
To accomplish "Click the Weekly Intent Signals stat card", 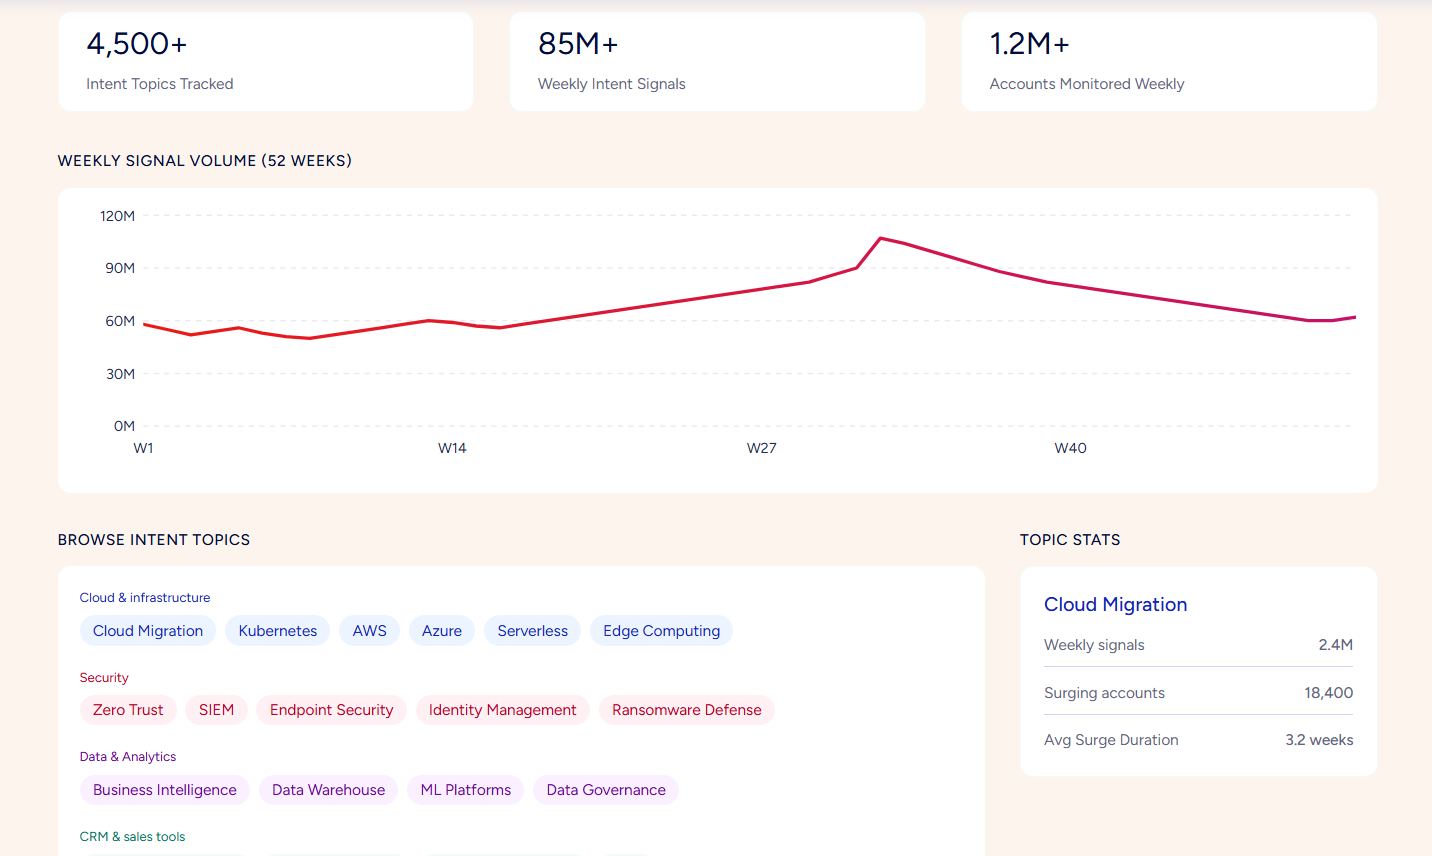I will (x=717, y=61).
